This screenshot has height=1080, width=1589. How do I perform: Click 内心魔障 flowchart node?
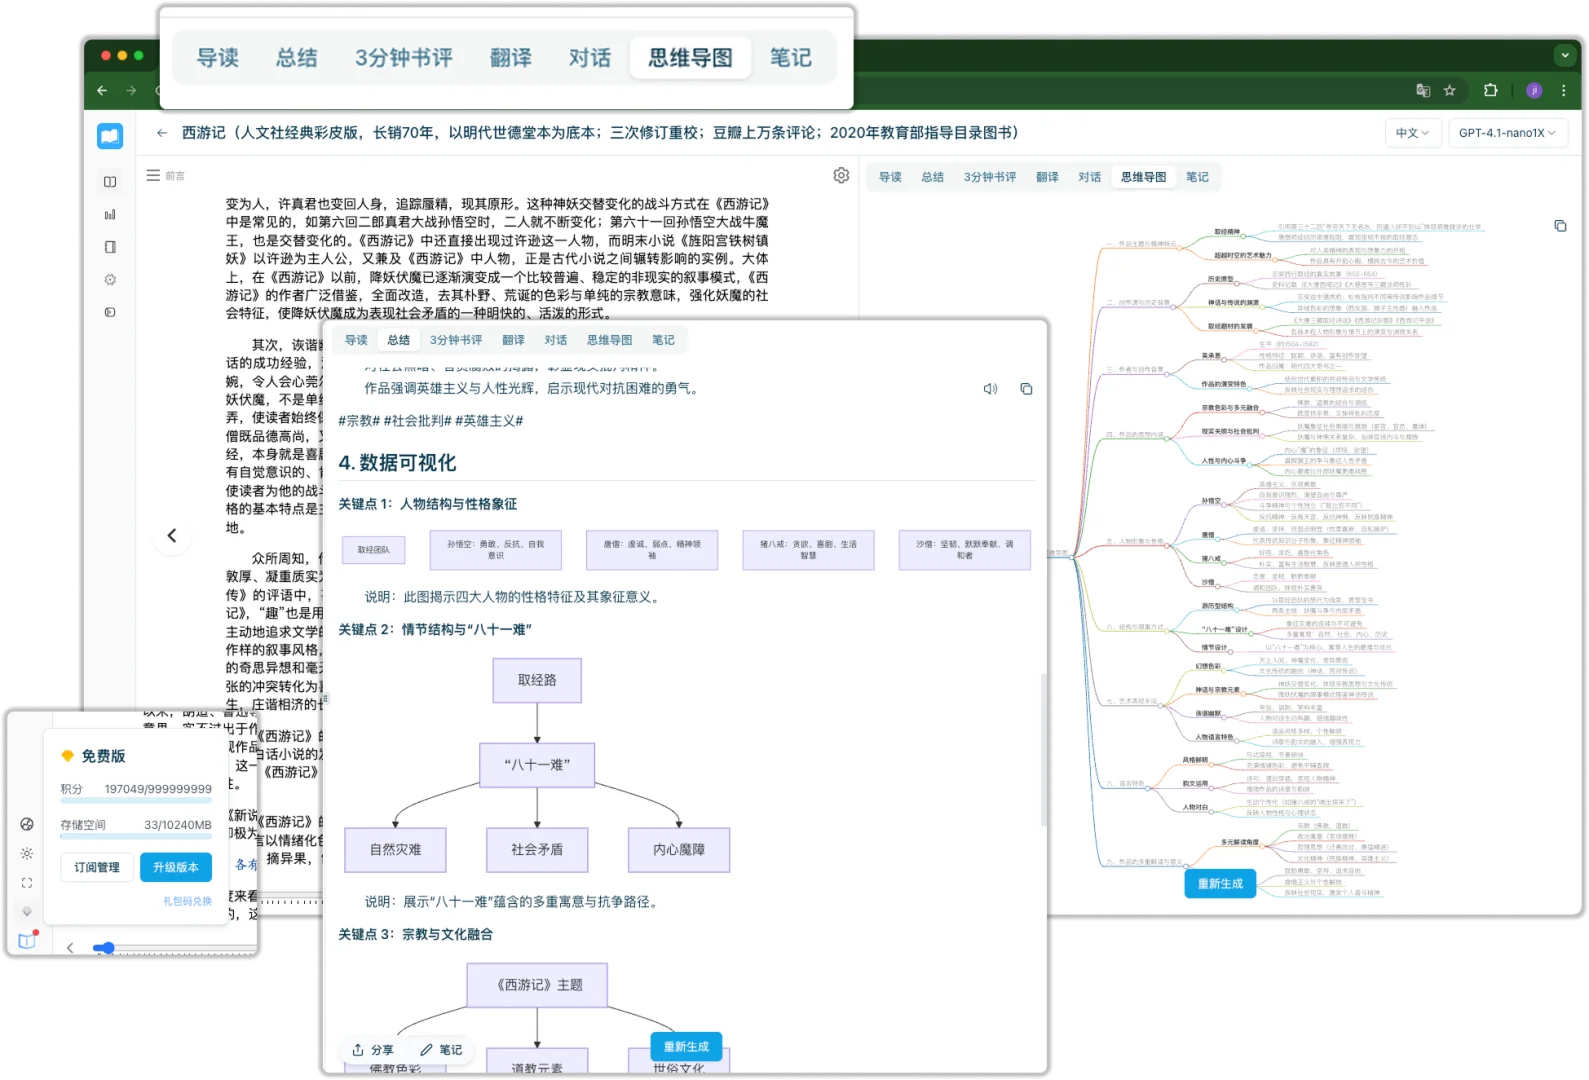point(679,849)
